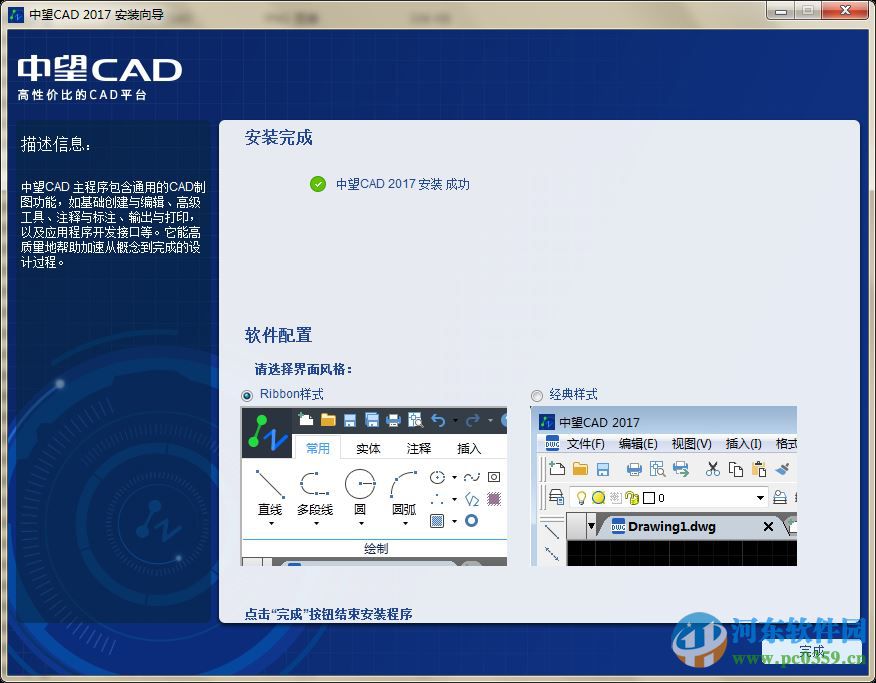
Task: Click the layer light bulb icon
Action: 581,498
